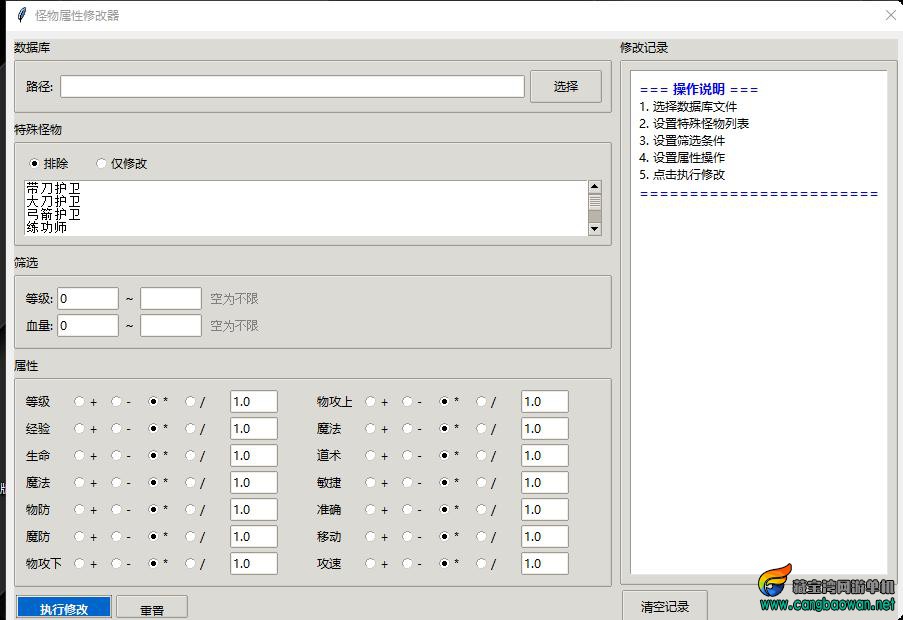The height and width of the screenshot is (620, 903).
Task: Click the 物攻下 value field
Action: point(254,564)
